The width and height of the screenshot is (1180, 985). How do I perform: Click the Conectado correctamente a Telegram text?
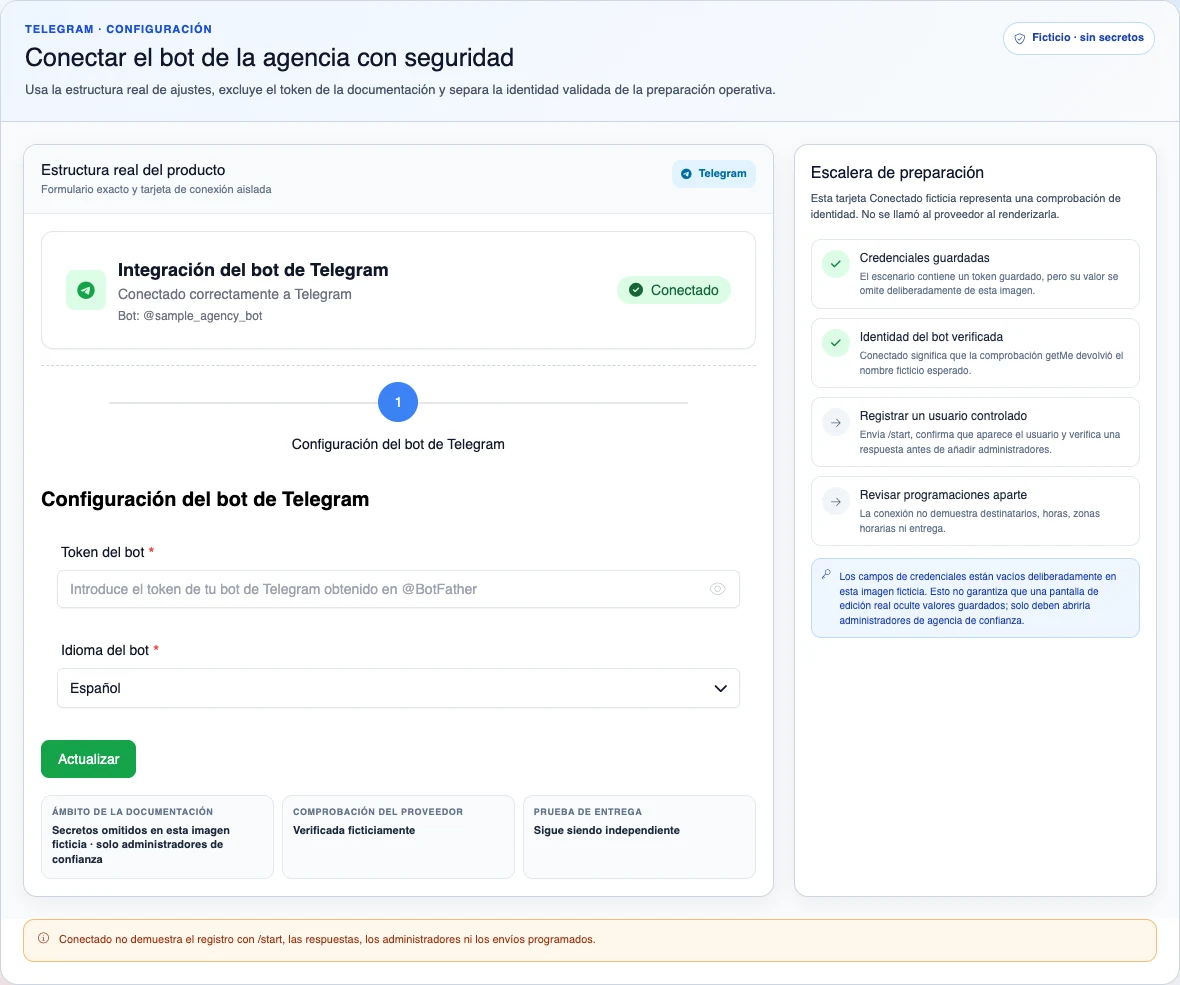[235, 294]
